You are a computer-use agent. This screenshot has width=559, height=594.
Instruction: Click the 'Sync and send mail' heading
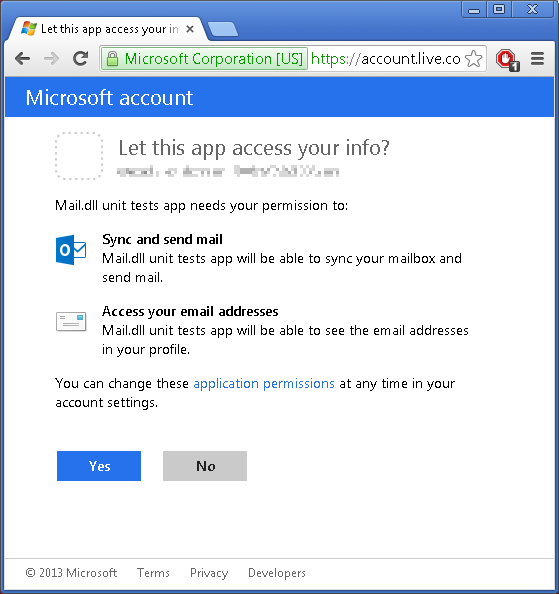click(162, 239)
